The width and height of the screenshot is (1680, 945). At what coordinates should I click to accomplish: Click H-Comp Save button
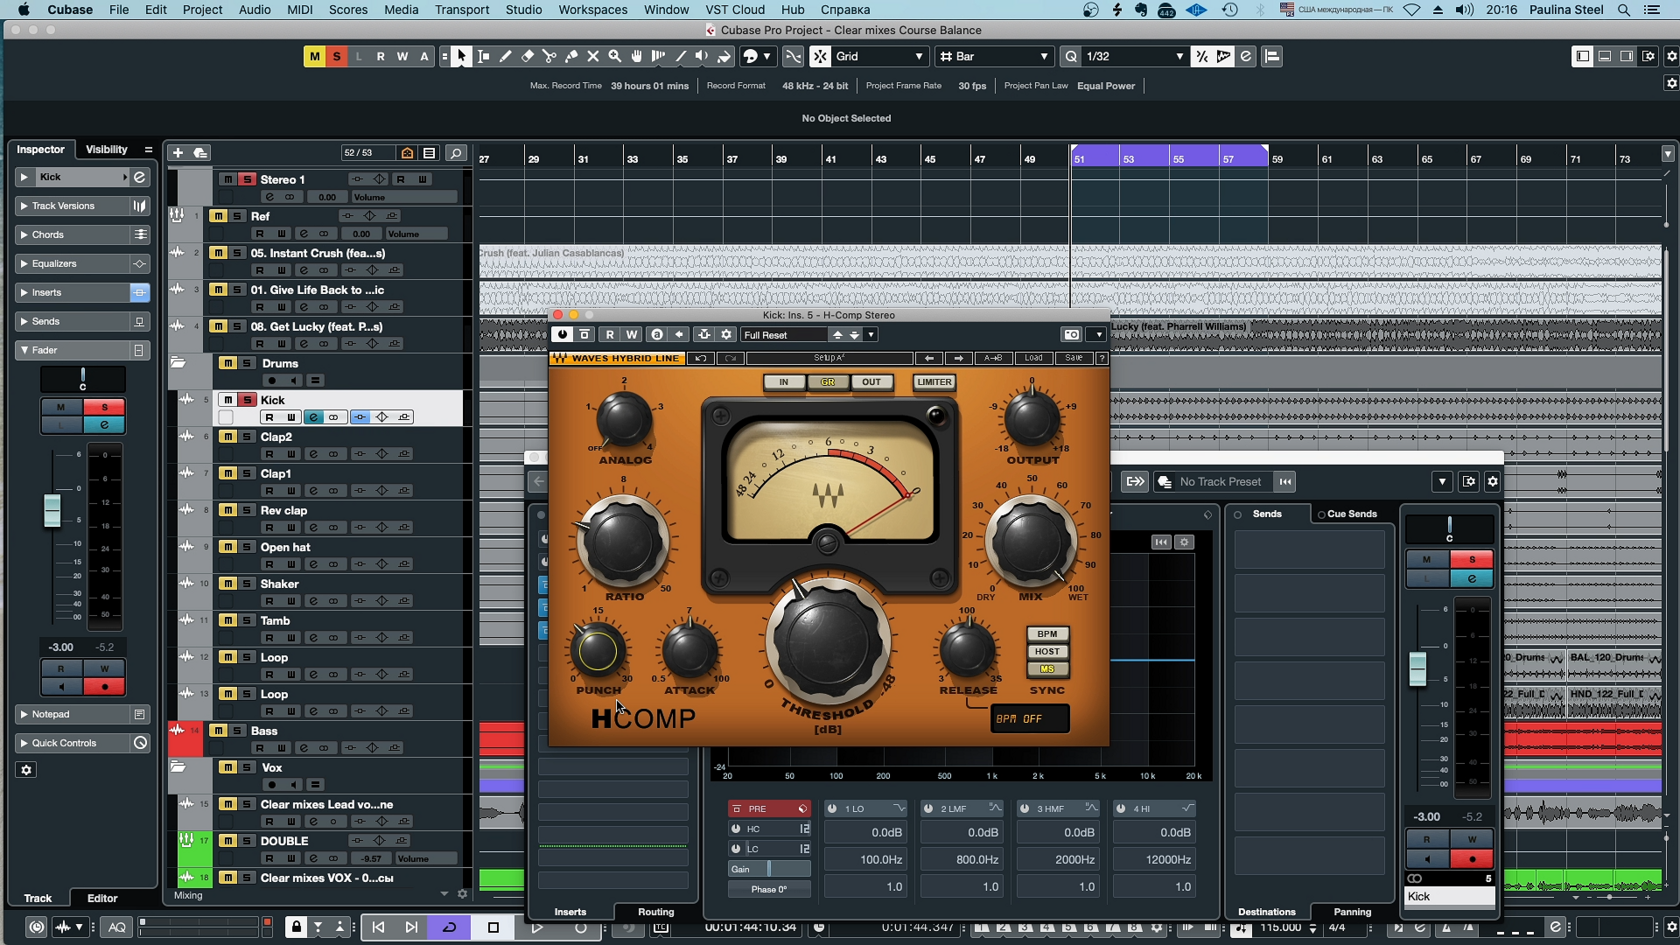pyautogui.click(x=1073, y=358)
